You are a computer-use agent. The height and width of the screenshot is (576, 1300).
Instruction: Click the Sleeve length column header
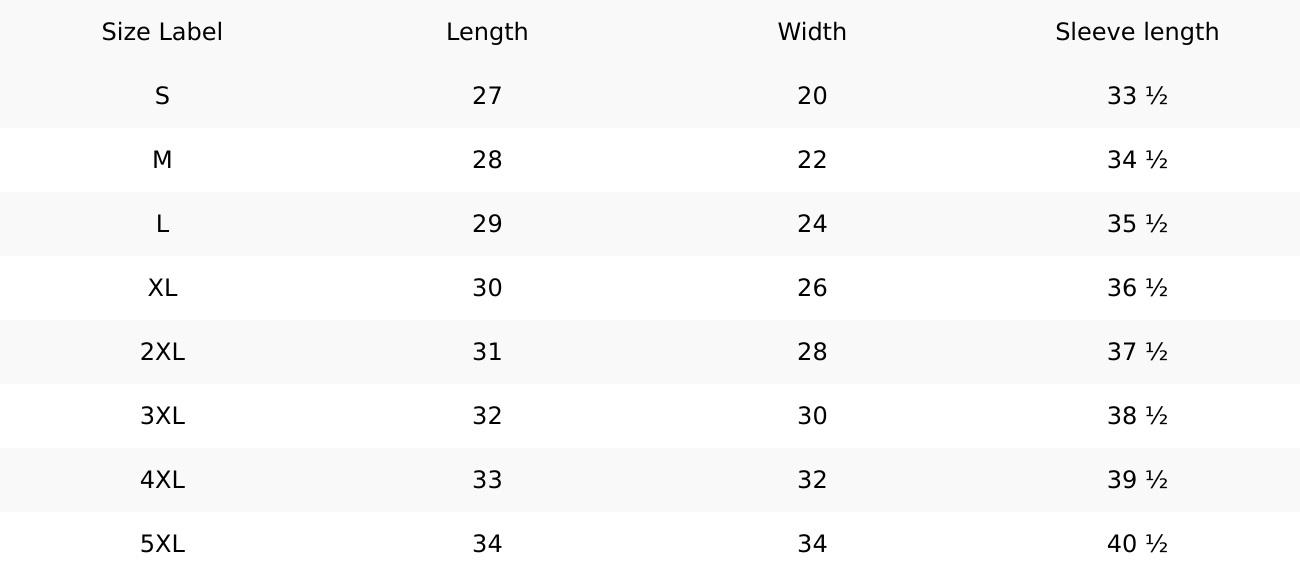(x=1137, y=32)
